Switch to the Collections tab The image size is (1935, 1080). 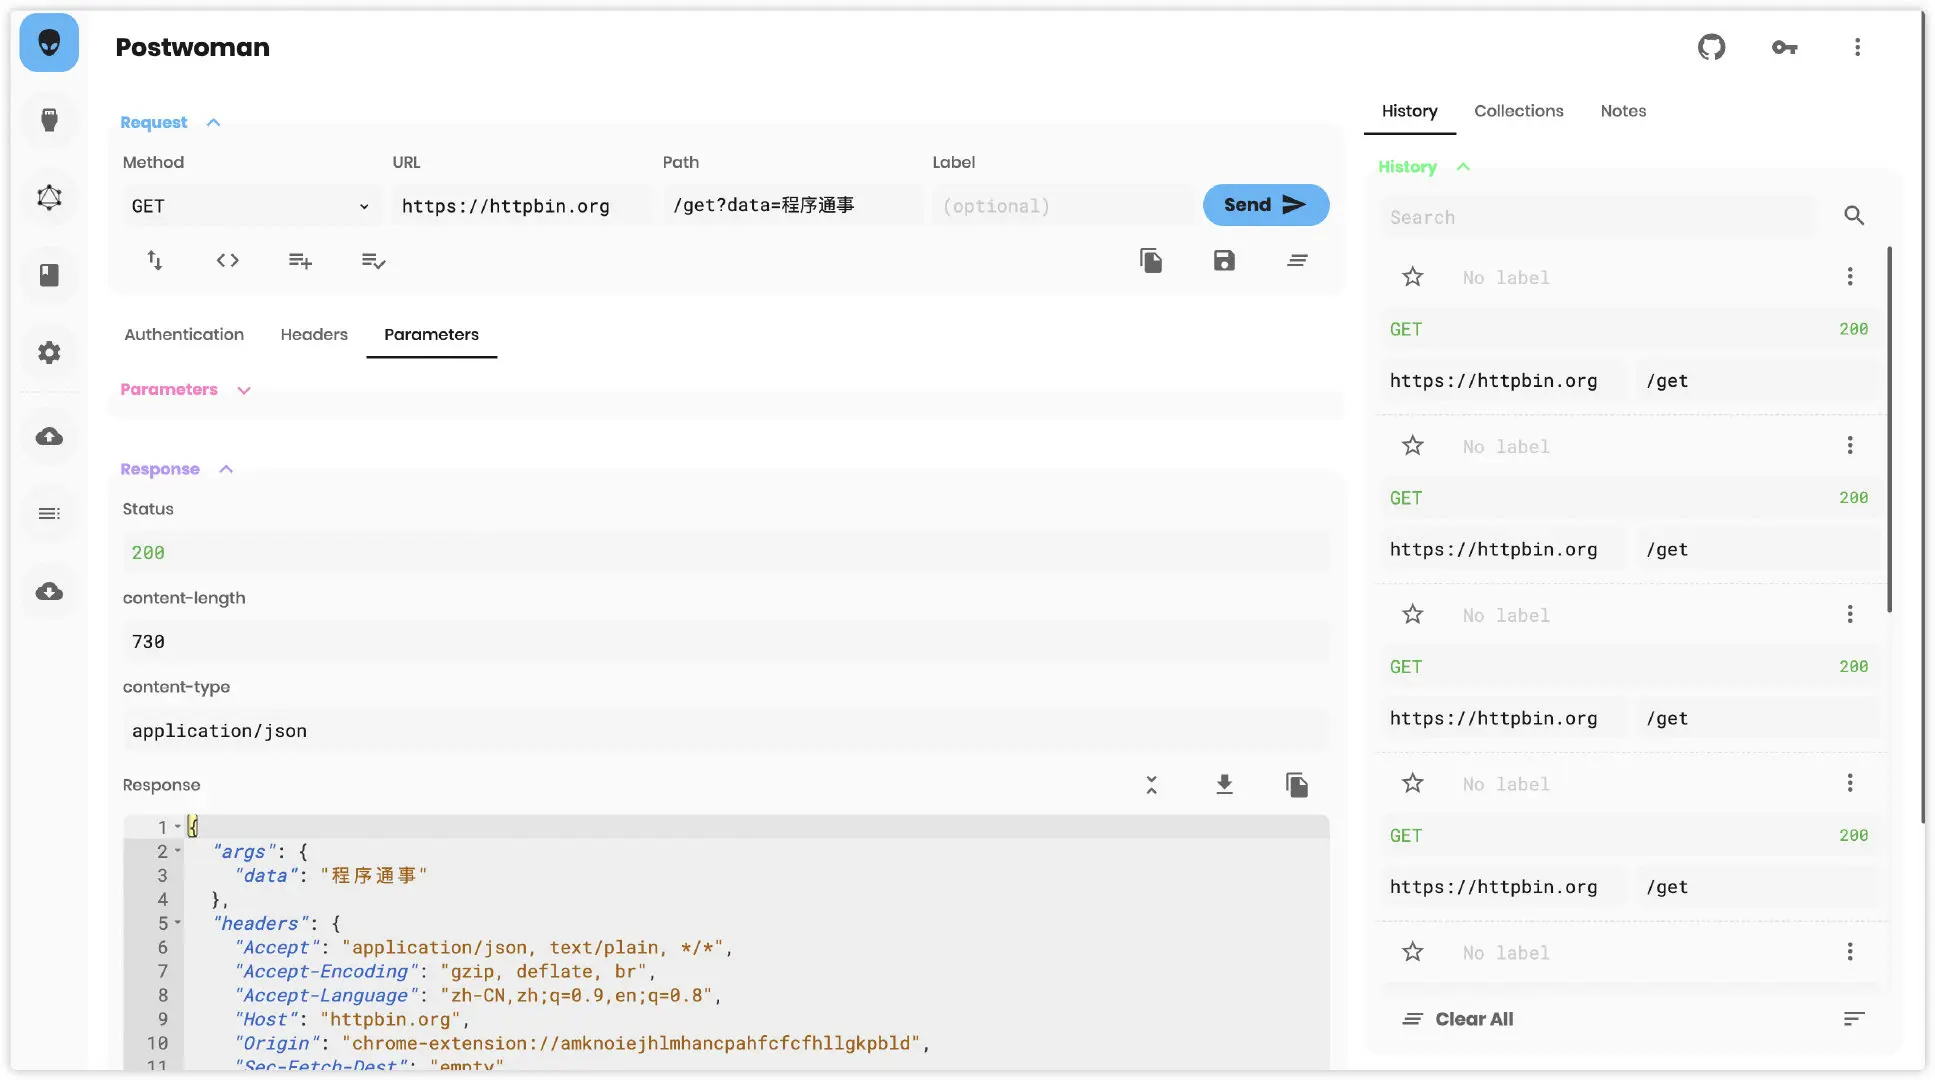tap(1518, 111)
